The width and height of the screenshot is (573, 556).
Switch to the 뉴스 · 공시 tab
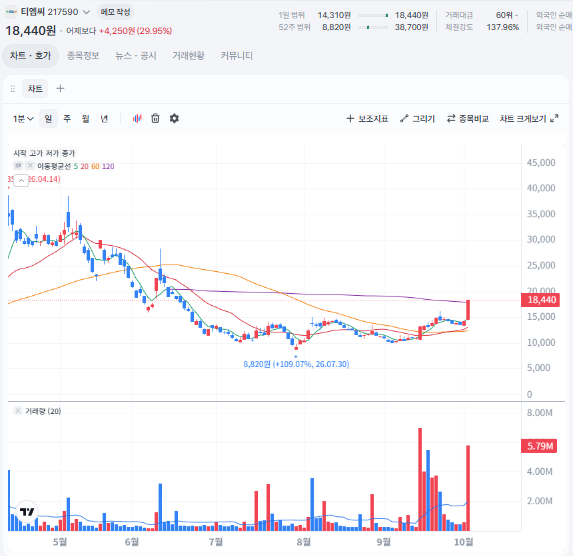point(136,56)
